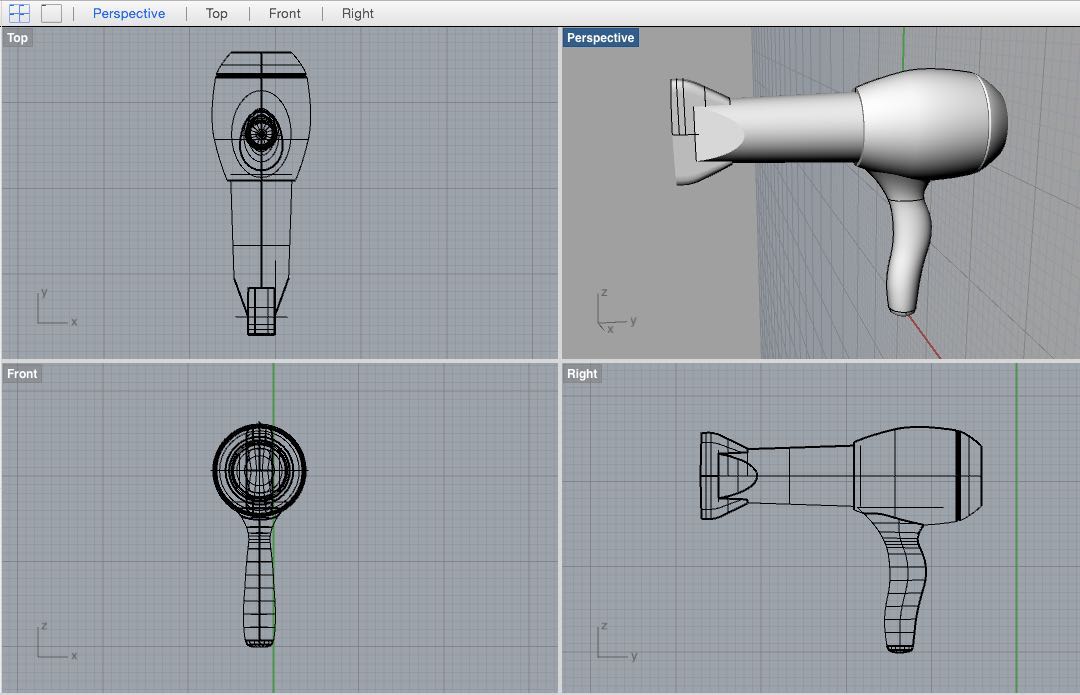Image resolution: width=1080 pixels, height=695 pixels.
Task: Switch to the Top tab
Action: point(216,13)
